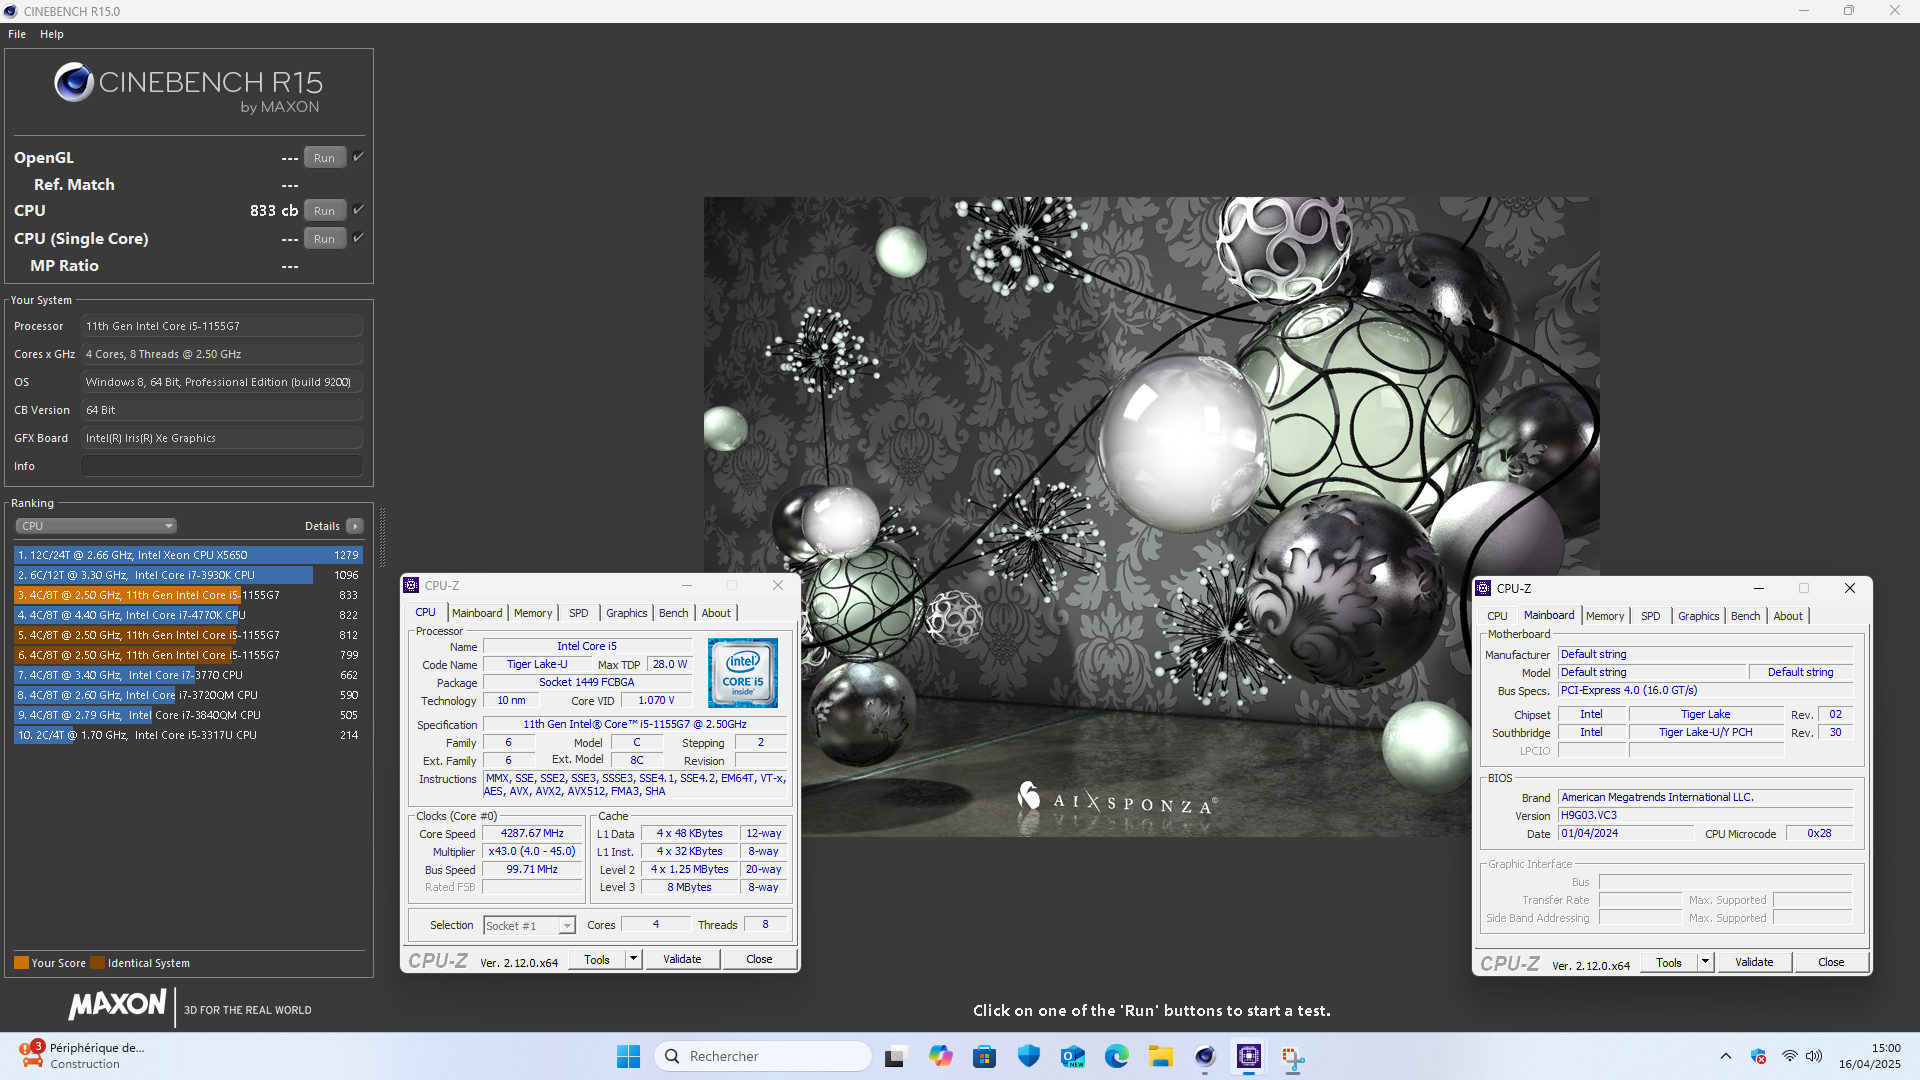The width and height of the screenshot is (1920, 1080).
Task: Switch to Mainboard tab in left CPU-Z
Action: 477,613
